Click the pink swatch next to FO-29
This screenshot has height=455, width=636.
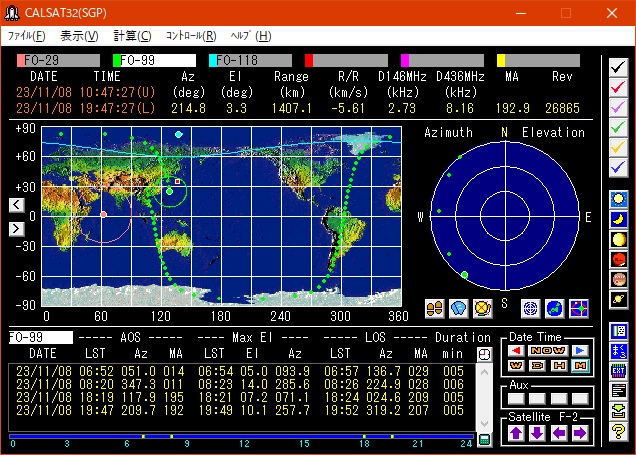coord(21,60)
